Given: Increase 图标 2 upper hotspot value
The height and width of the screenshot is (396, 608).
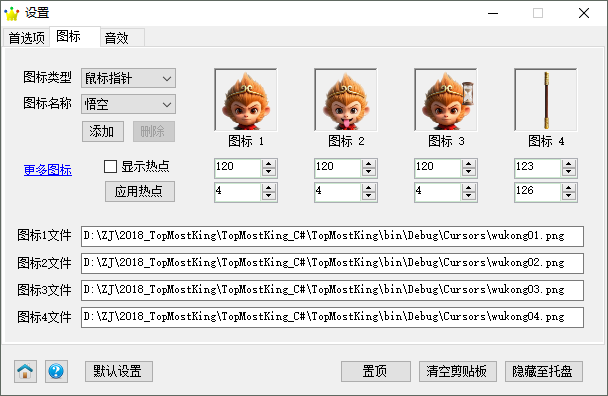Looking at the screenshot, I should click(369, 164).
